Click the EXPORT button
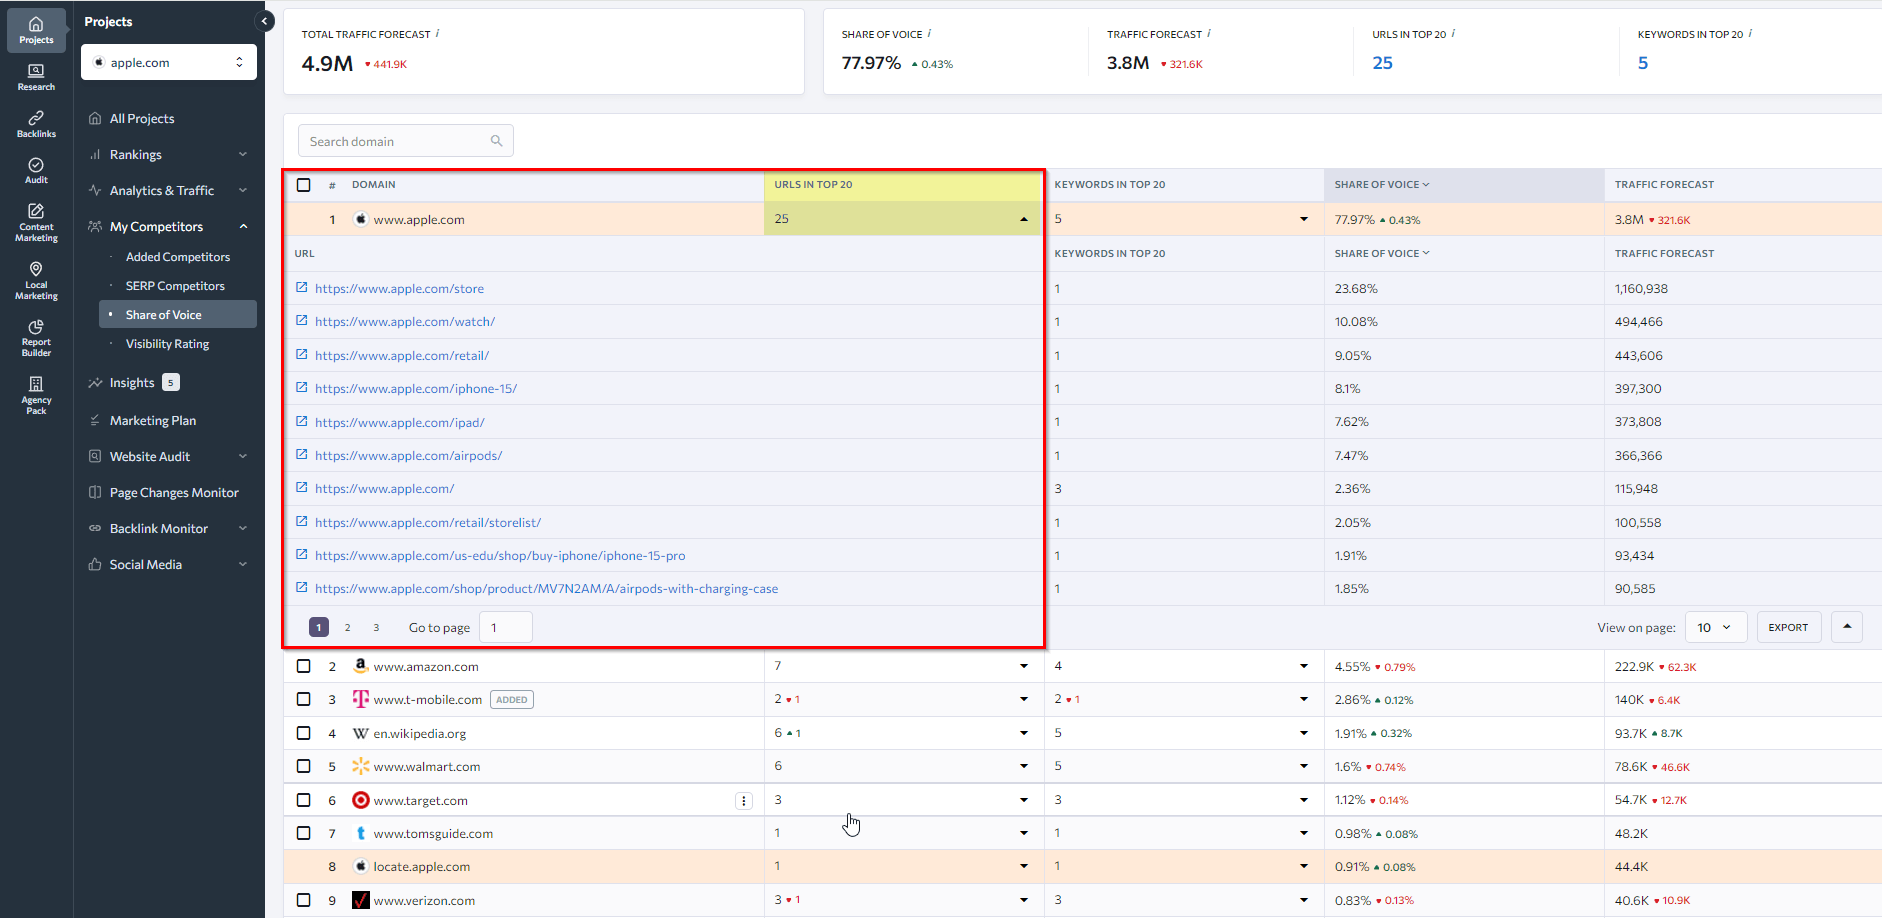 point(1788,627)
